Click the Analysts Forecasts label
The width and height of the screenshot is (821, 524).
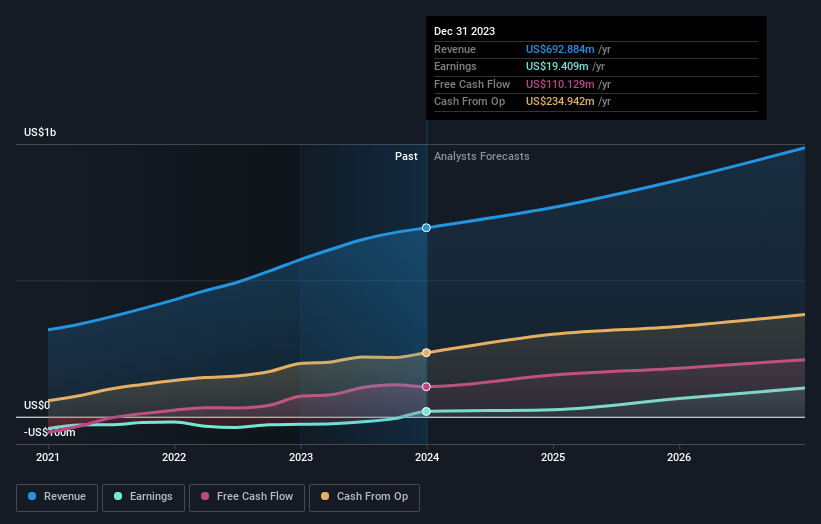482,157
